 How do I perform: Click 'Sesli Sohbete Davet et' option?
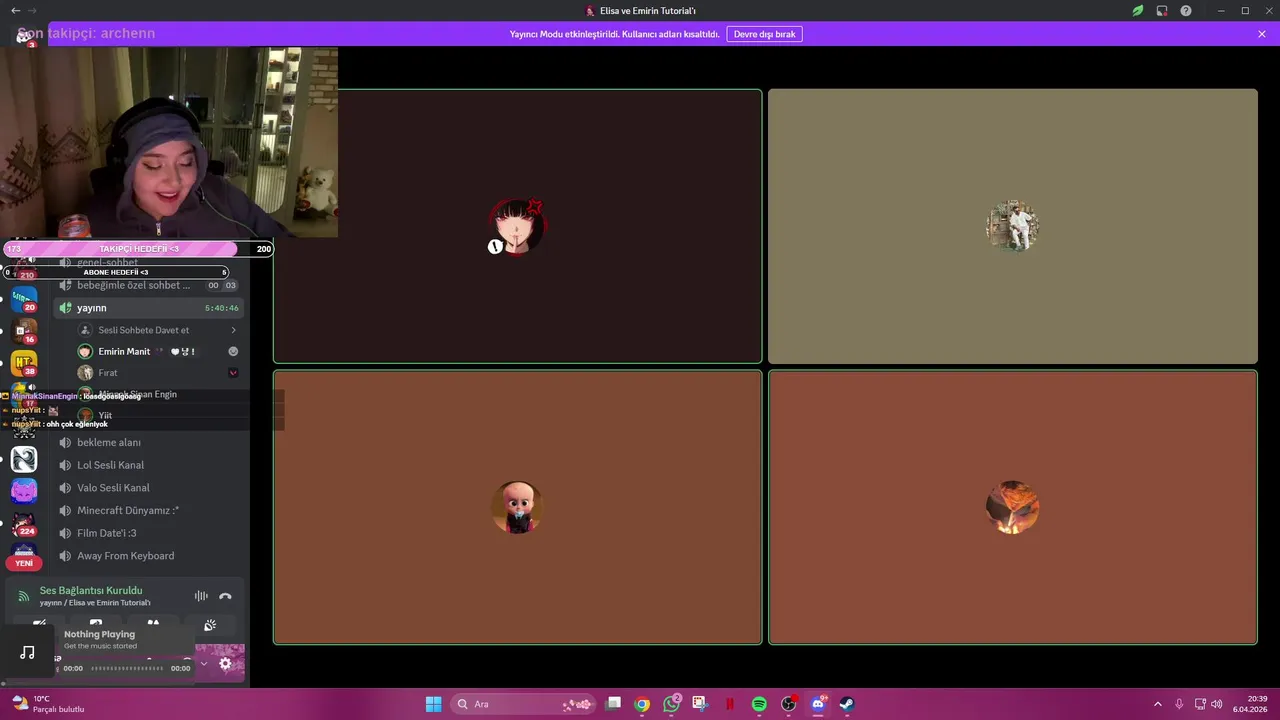(143, 330)
